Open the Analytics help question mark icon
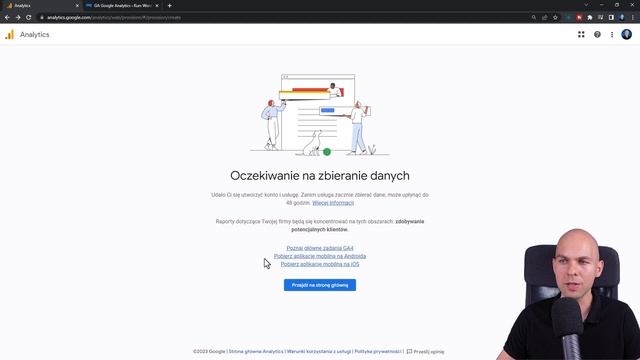640x360 pixels. click(x=597, y=35)
